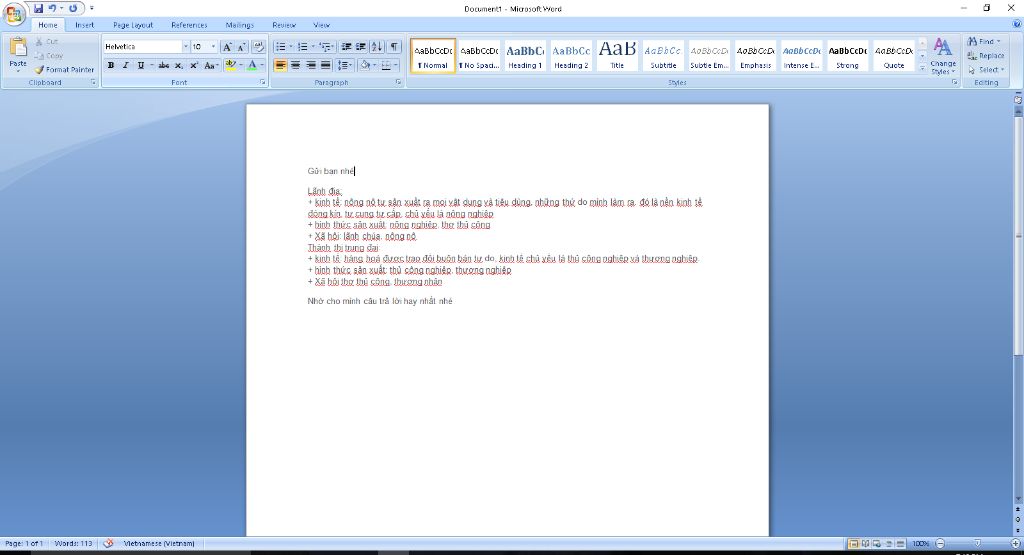This screenshot has height=555, width=1024.
Task: Switch to Full Screen Reading view
Action: coord(865,543)
